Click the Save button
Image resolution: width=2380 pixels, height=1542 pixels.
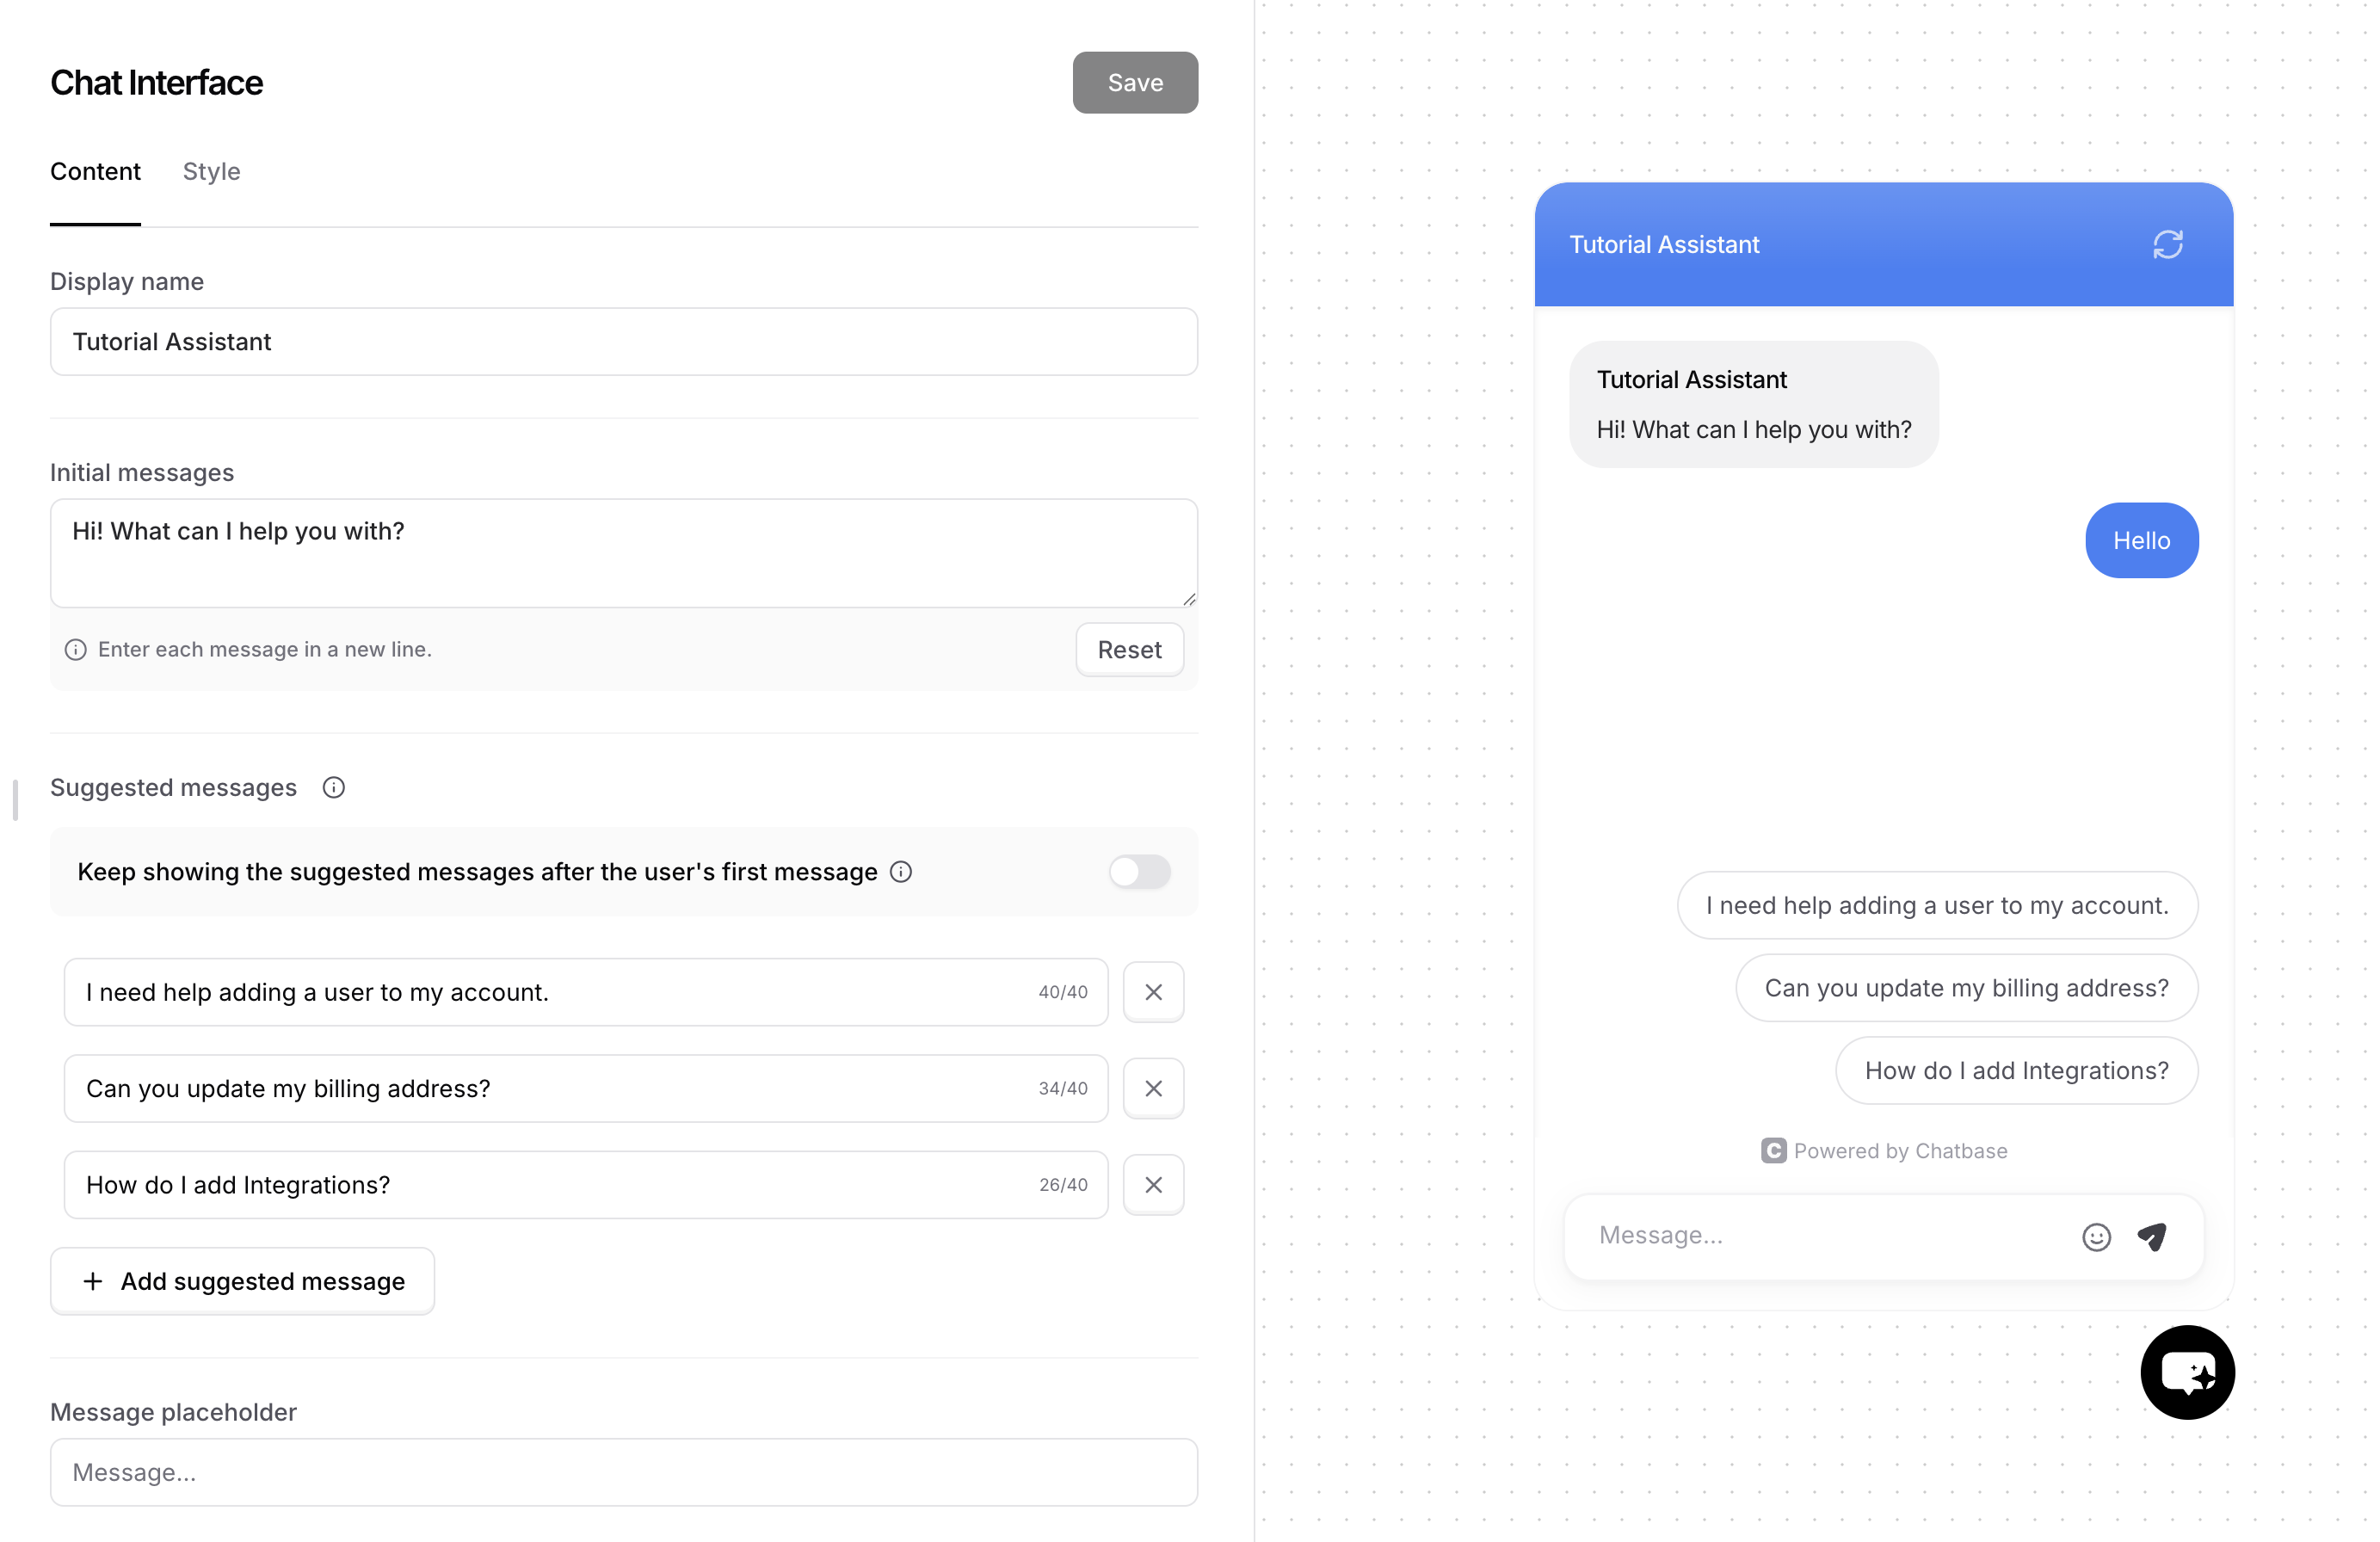1135,83
